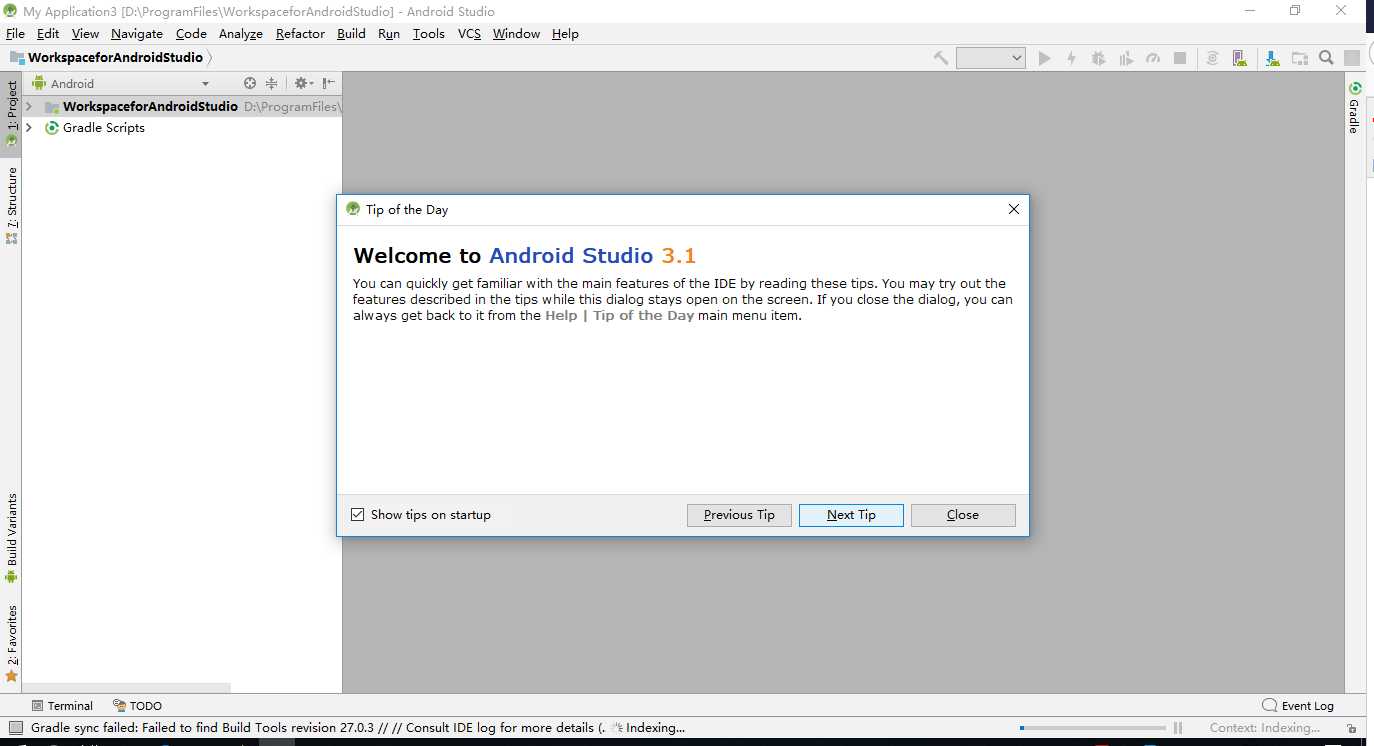Viewport: 1374px width, 746px height.
Task: Click the Stop square icon
Action: coord(1180,58)
